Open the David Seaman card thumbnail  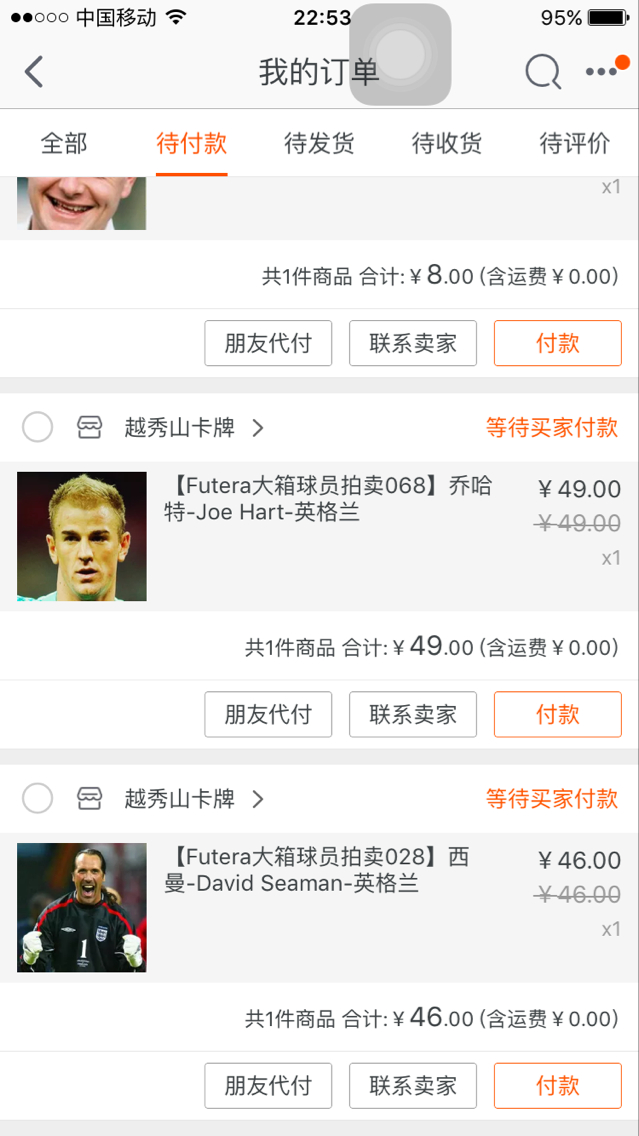[82, 907]
